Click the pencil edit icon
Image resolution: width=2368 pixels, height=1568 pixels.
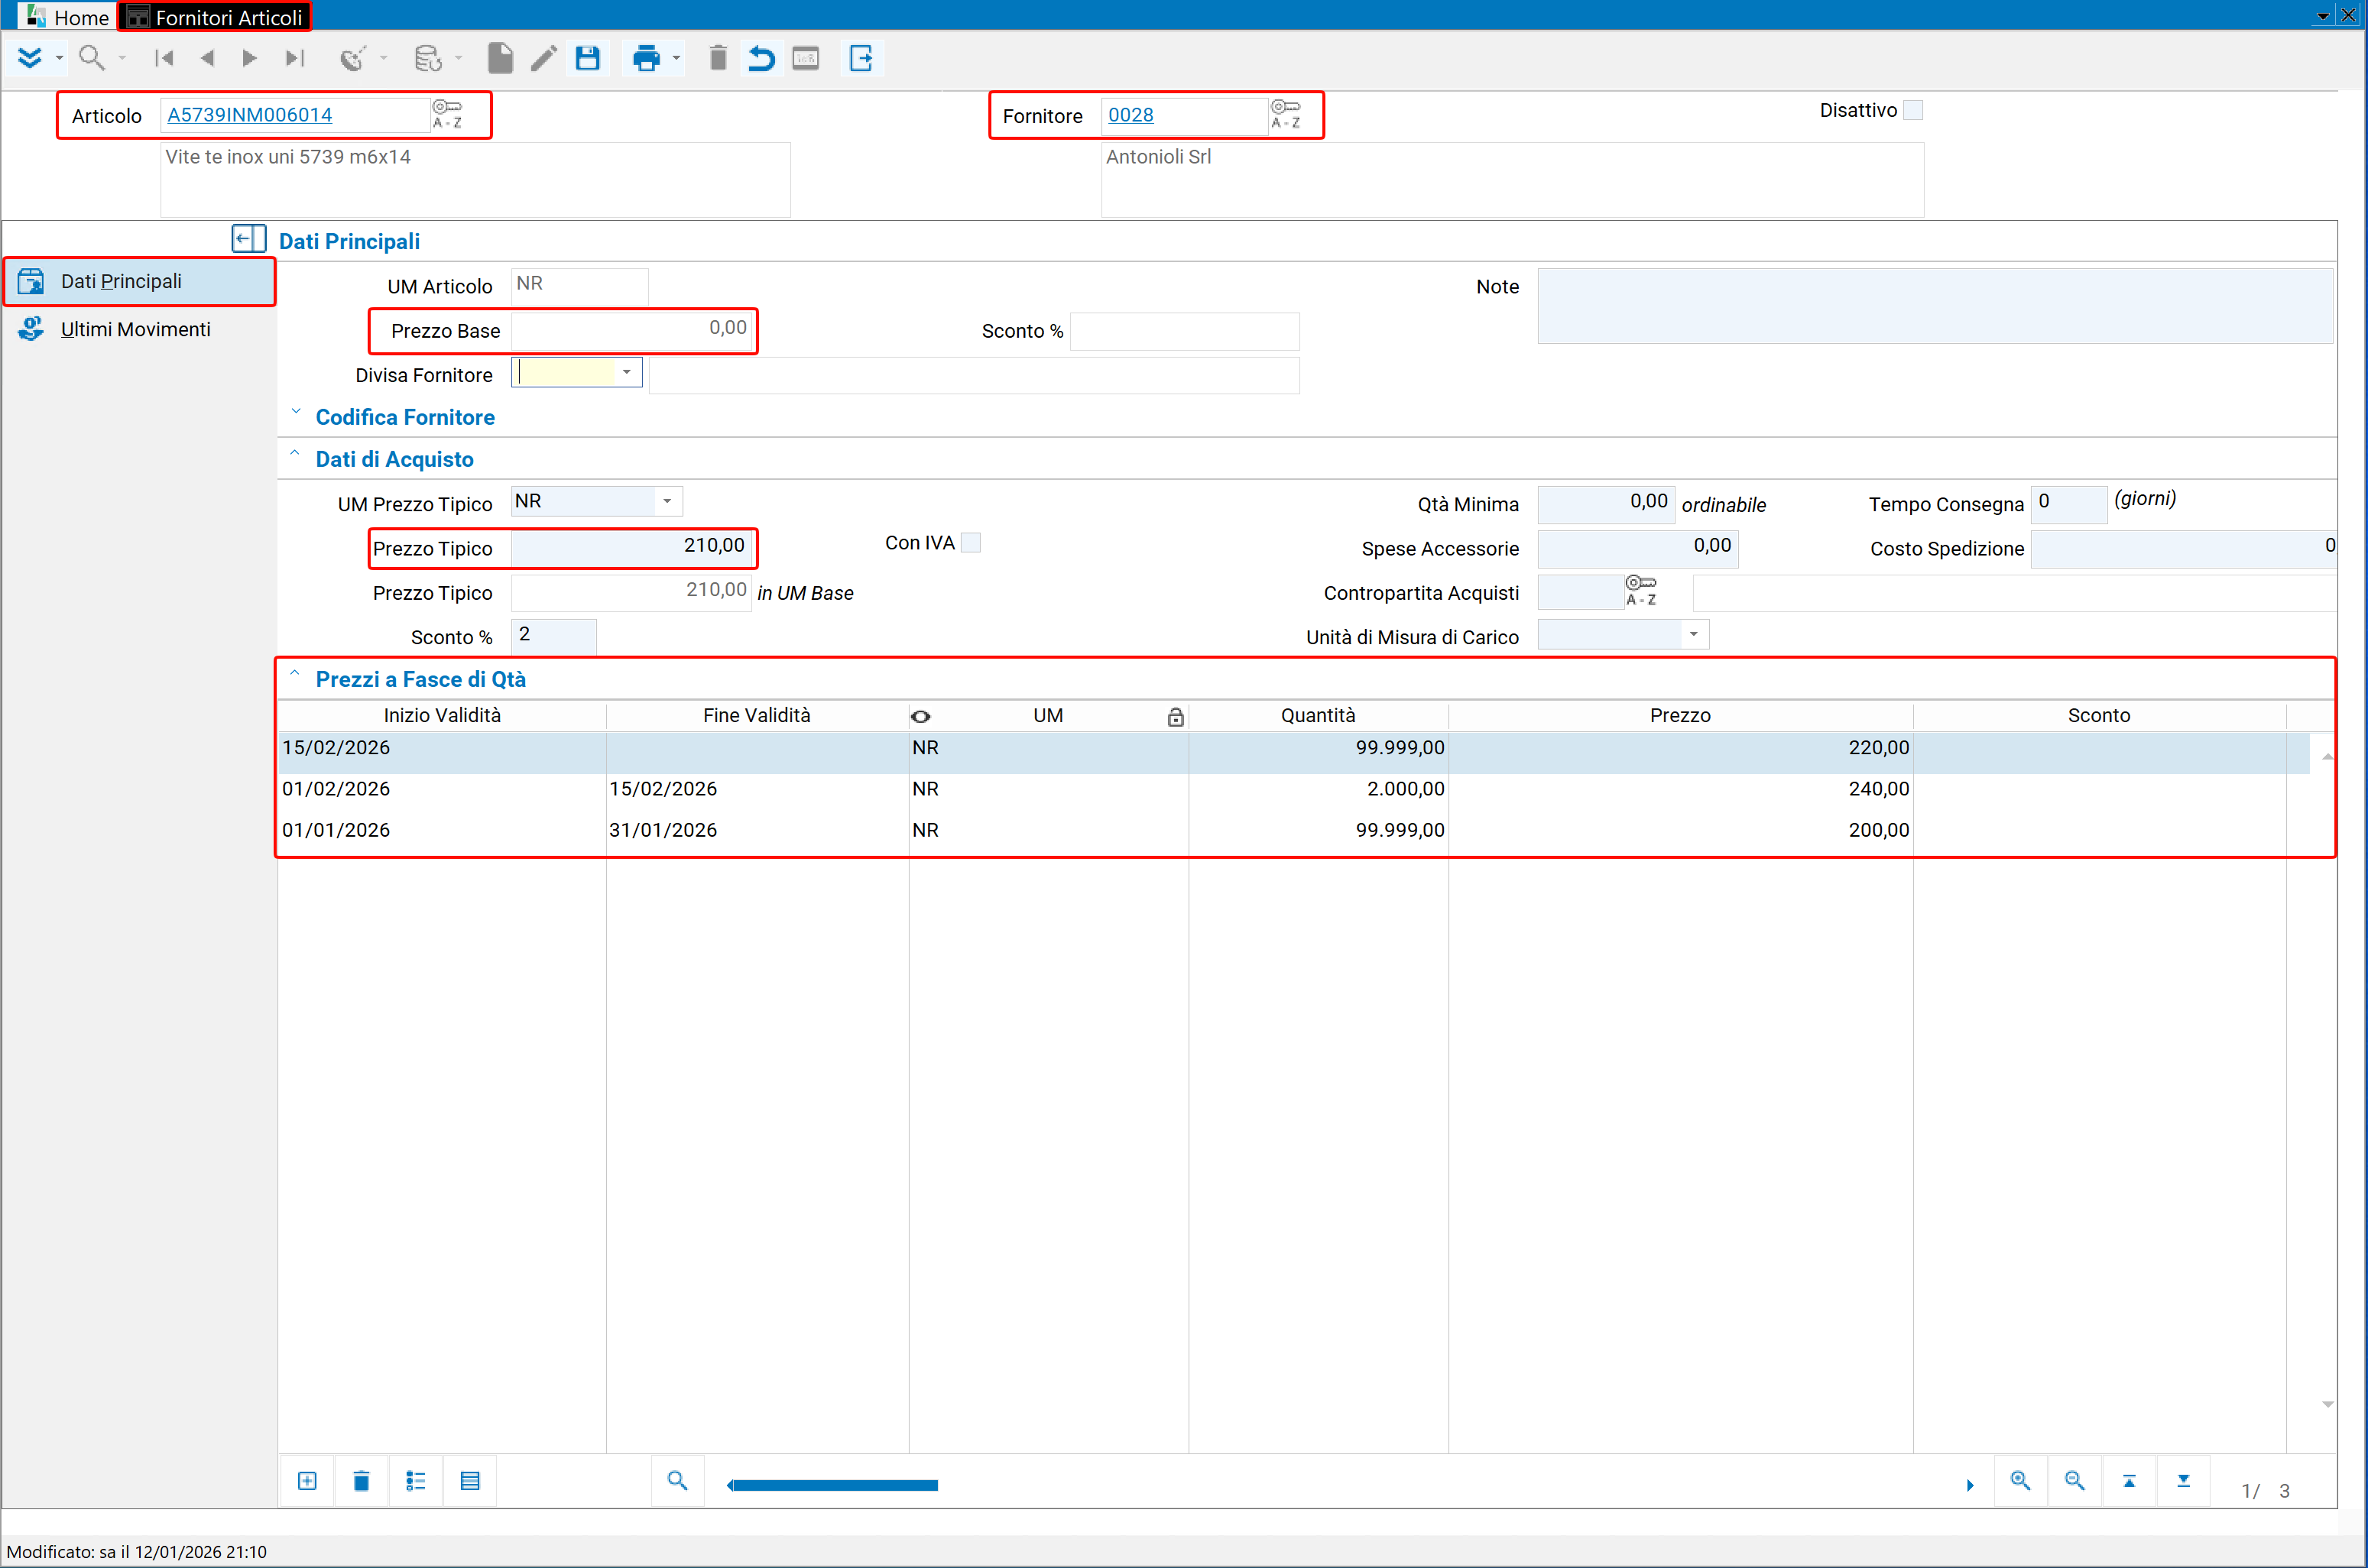pyautogui.click(x=543, y=58)
